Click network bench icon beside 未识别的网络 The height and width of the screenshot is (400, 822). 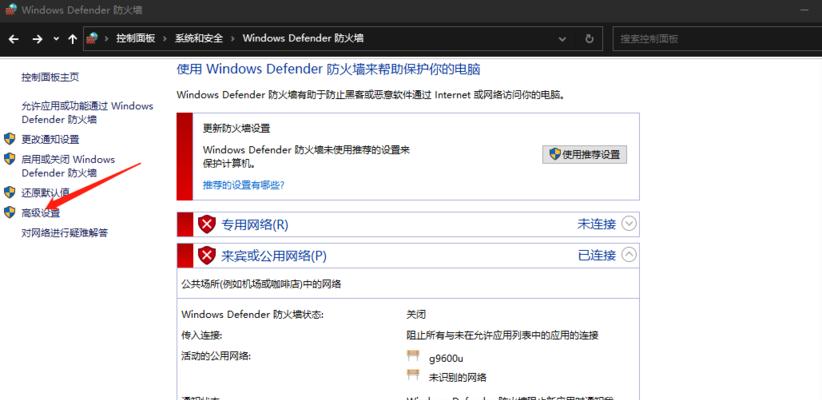tap(413, 374)
